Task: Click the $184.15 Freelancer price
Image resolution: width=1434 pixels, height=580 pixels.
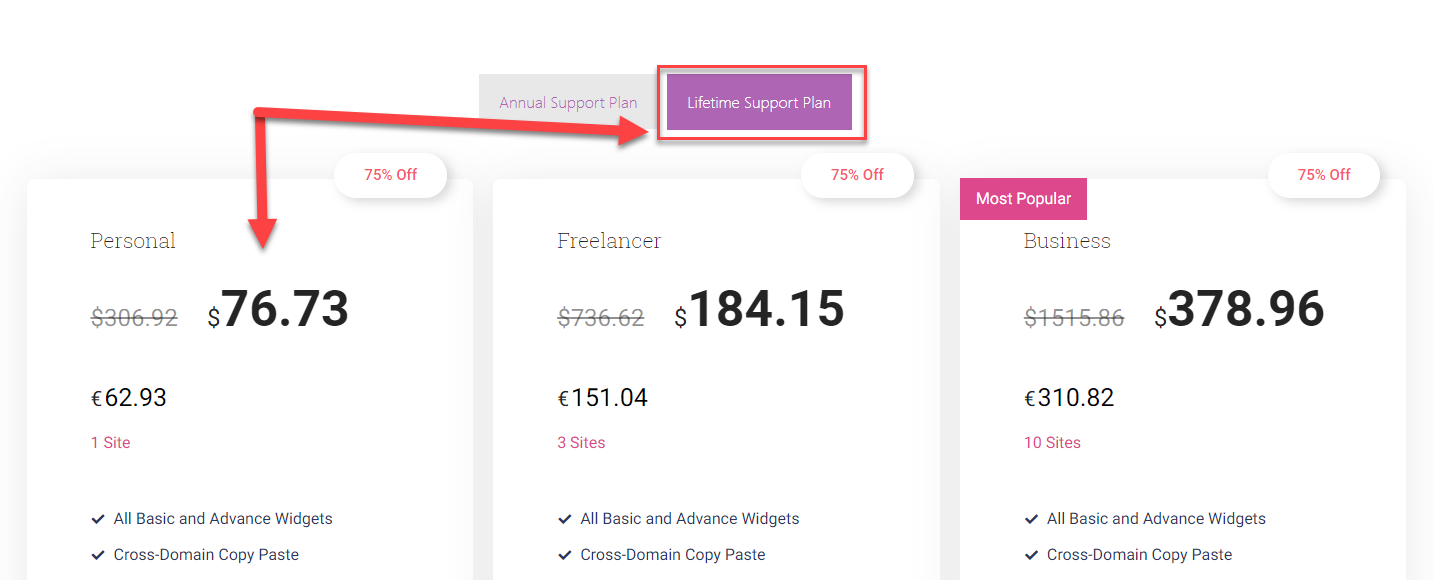Action: [x=760, y=310]
